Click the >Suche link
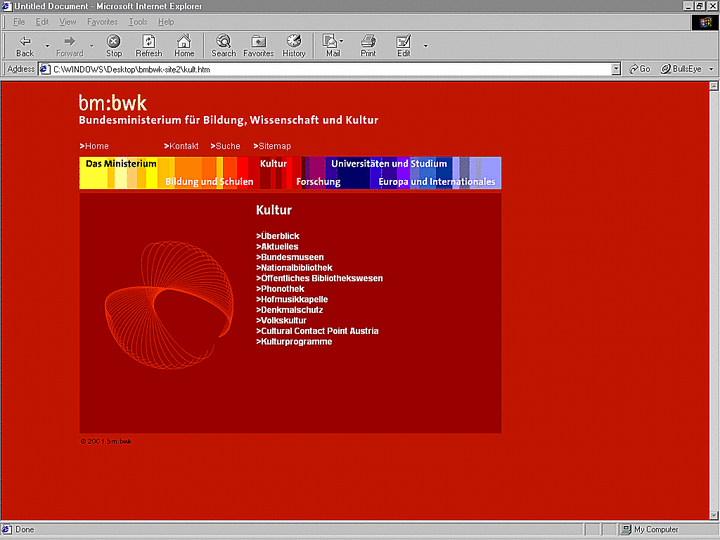This screenshot has height=540, width=720. pyautogui.click(x=225, y=146)
